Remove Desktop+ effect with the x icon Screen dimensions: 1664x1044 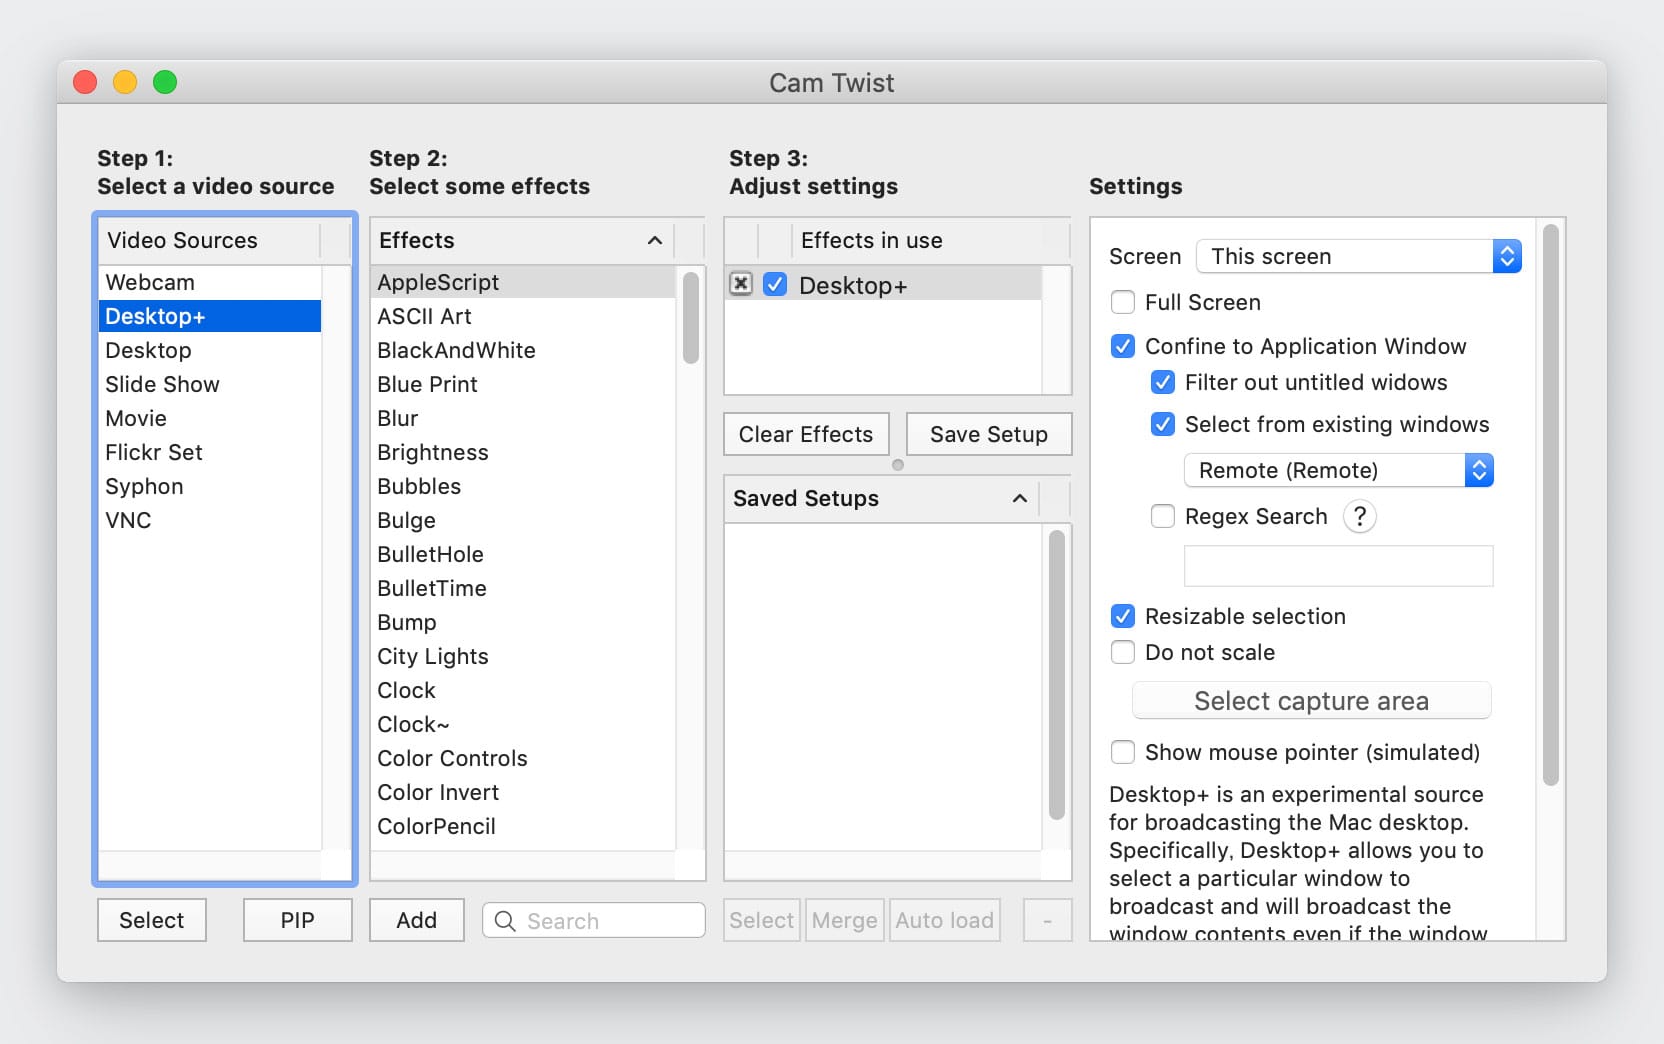click(741, 284)
